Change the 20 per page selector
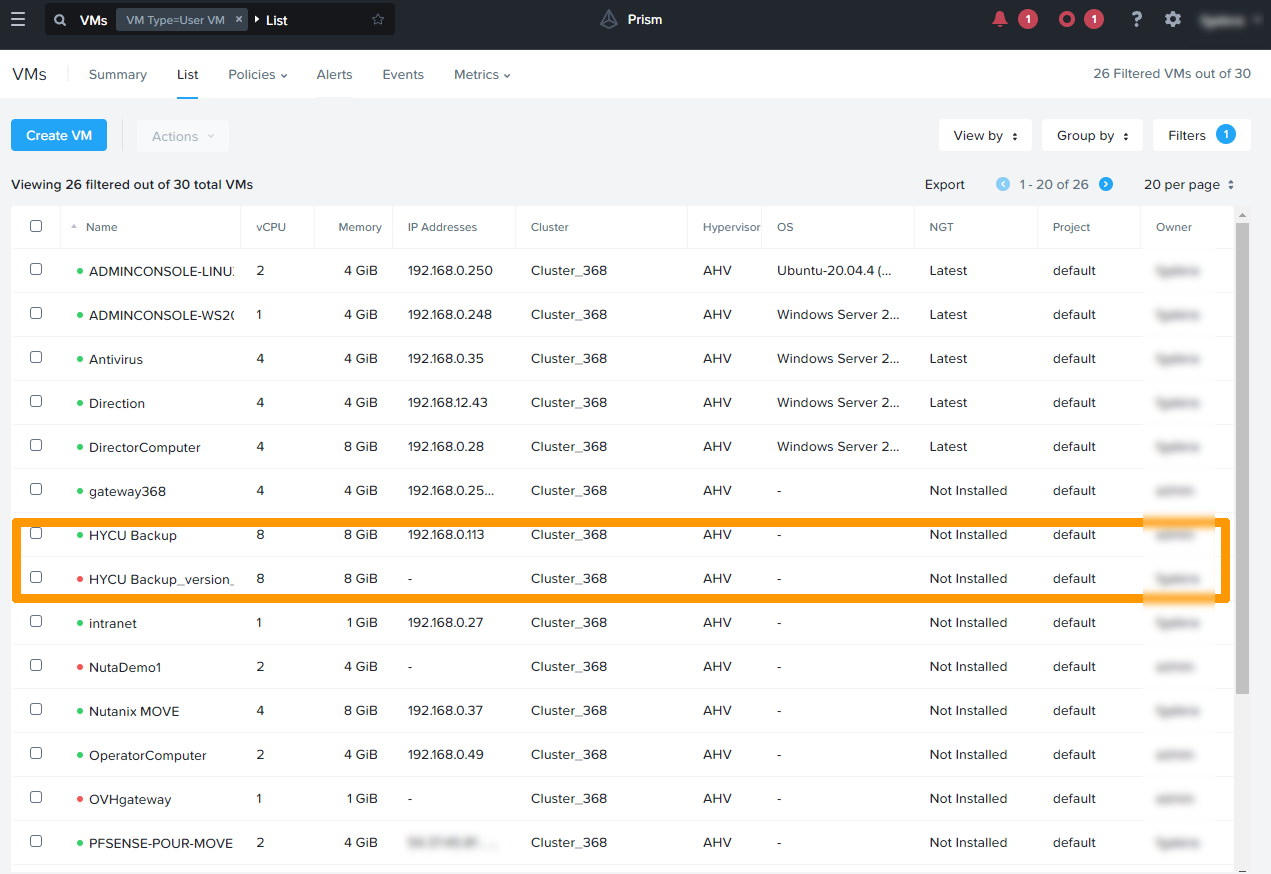1271x874 pixels. coord(1188,185)
